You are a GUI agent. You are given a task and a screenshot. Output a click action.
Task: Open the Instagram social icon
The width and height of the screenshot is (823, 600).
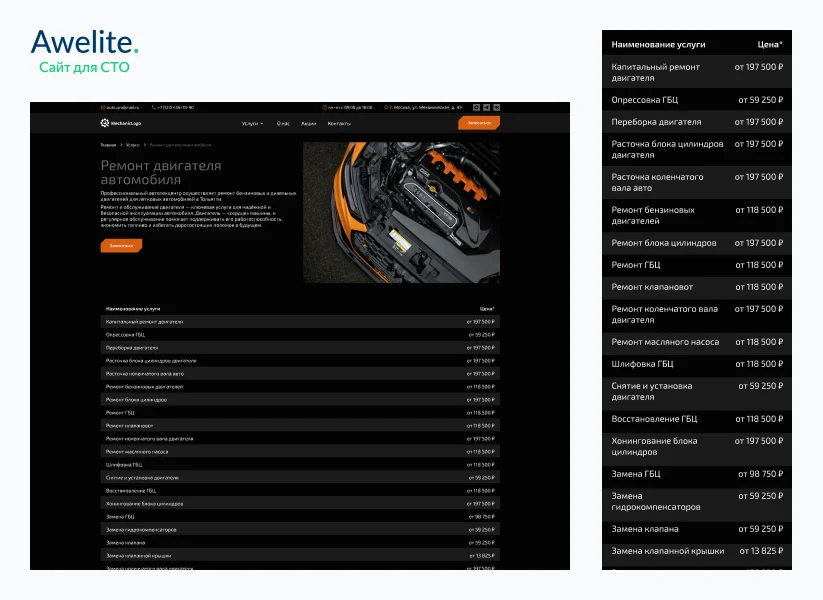[x=477, y=107]
